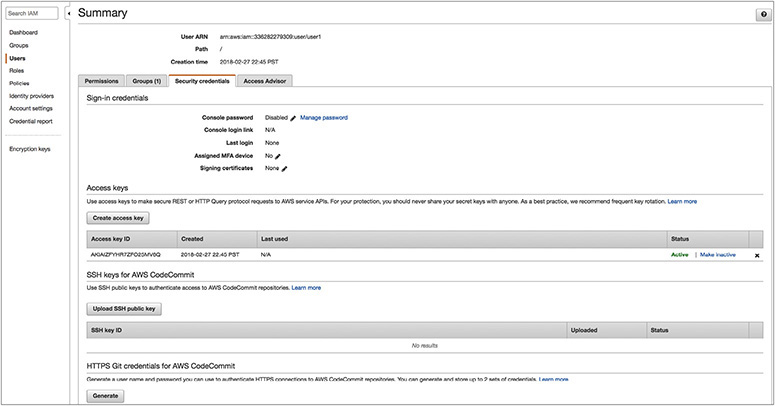The height and width of the screenshot is (406, 775).
Task: Collapse the left navigation sidebar arrow
Action: (x=68, y=13)
